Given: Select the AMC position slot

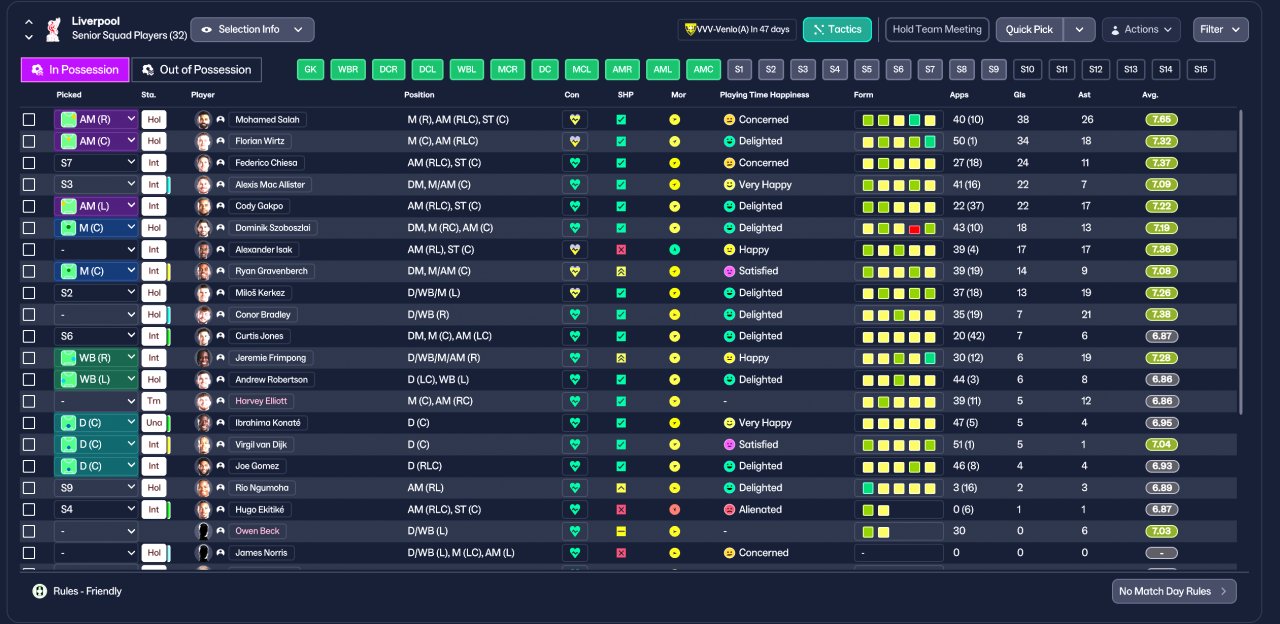Looking at the screenshot, I should click(x=703, y=69).
